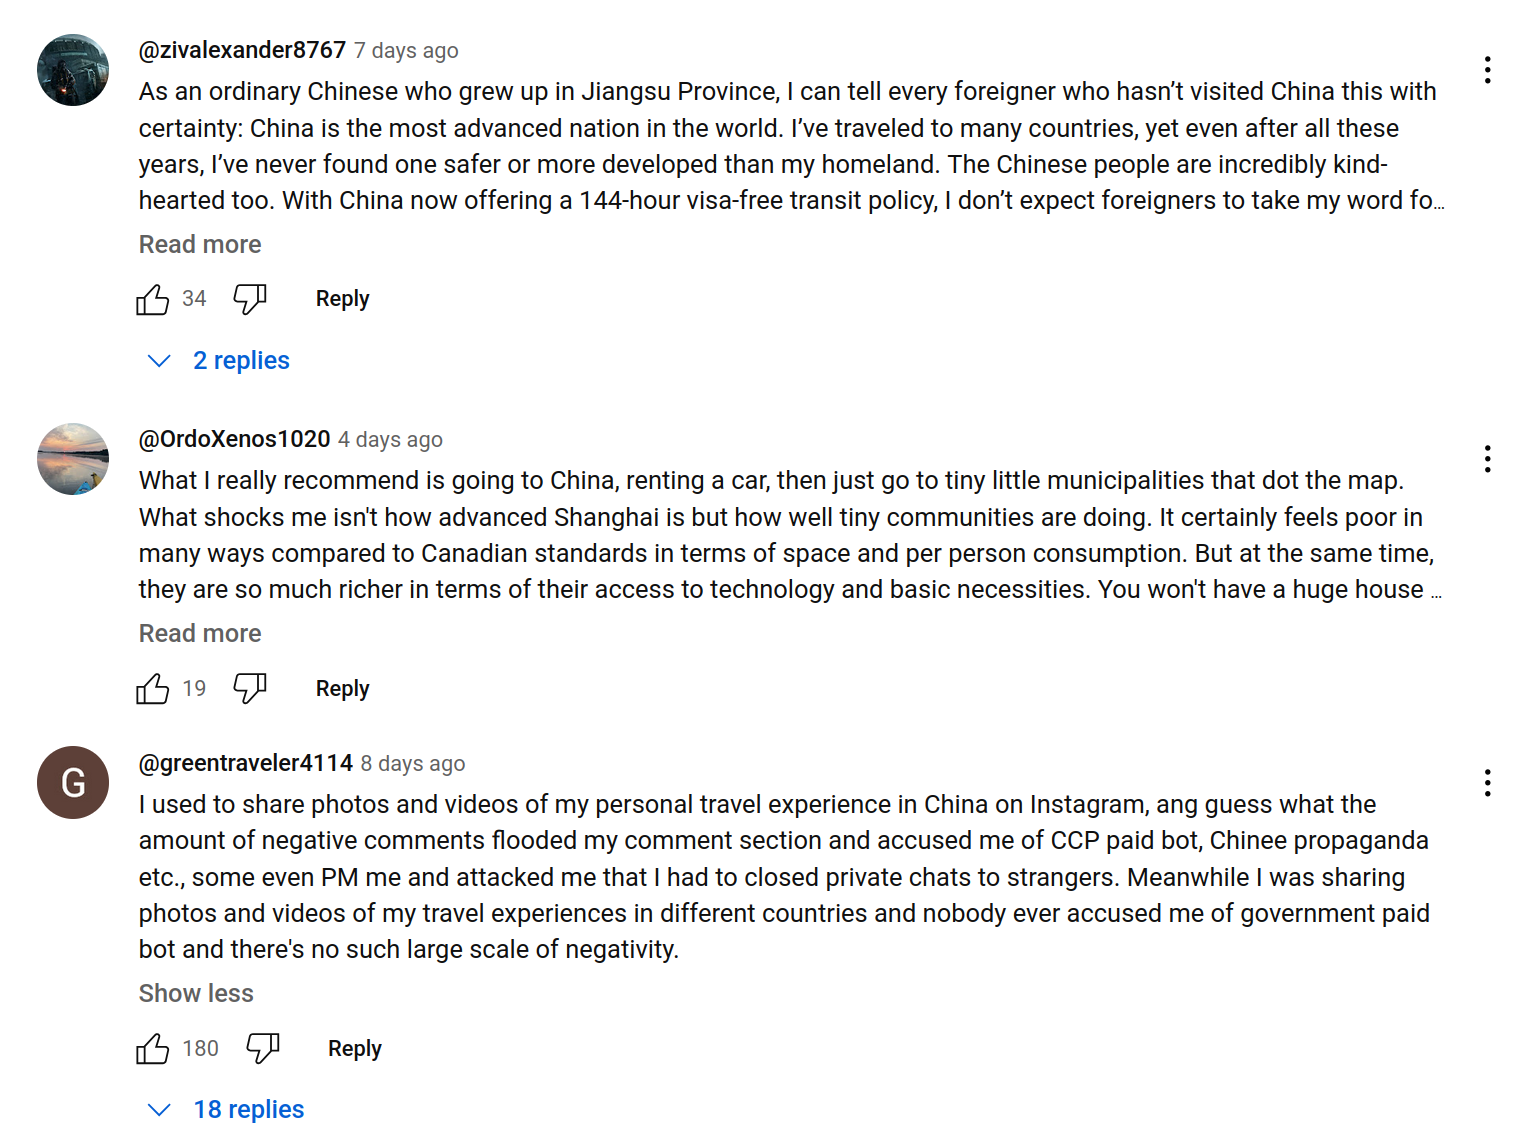
Task: Open options menu for @zivalexander8767 comment
Action: tap(1487, 70)
